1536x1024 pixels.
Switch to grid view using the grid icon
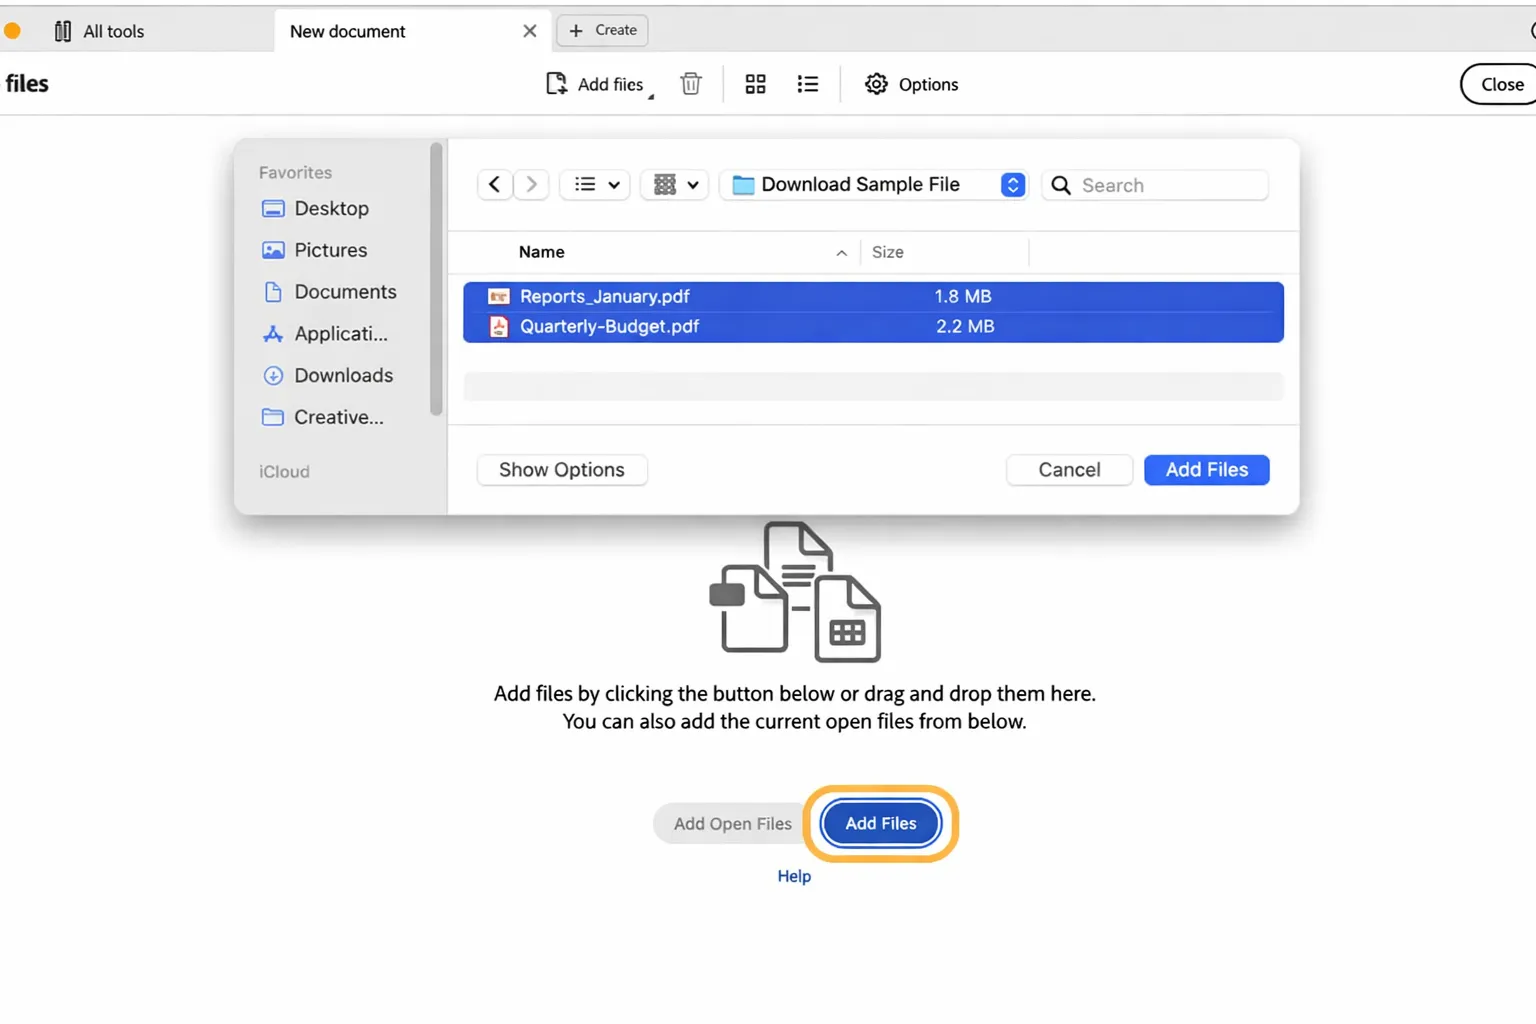coord(755,84)
